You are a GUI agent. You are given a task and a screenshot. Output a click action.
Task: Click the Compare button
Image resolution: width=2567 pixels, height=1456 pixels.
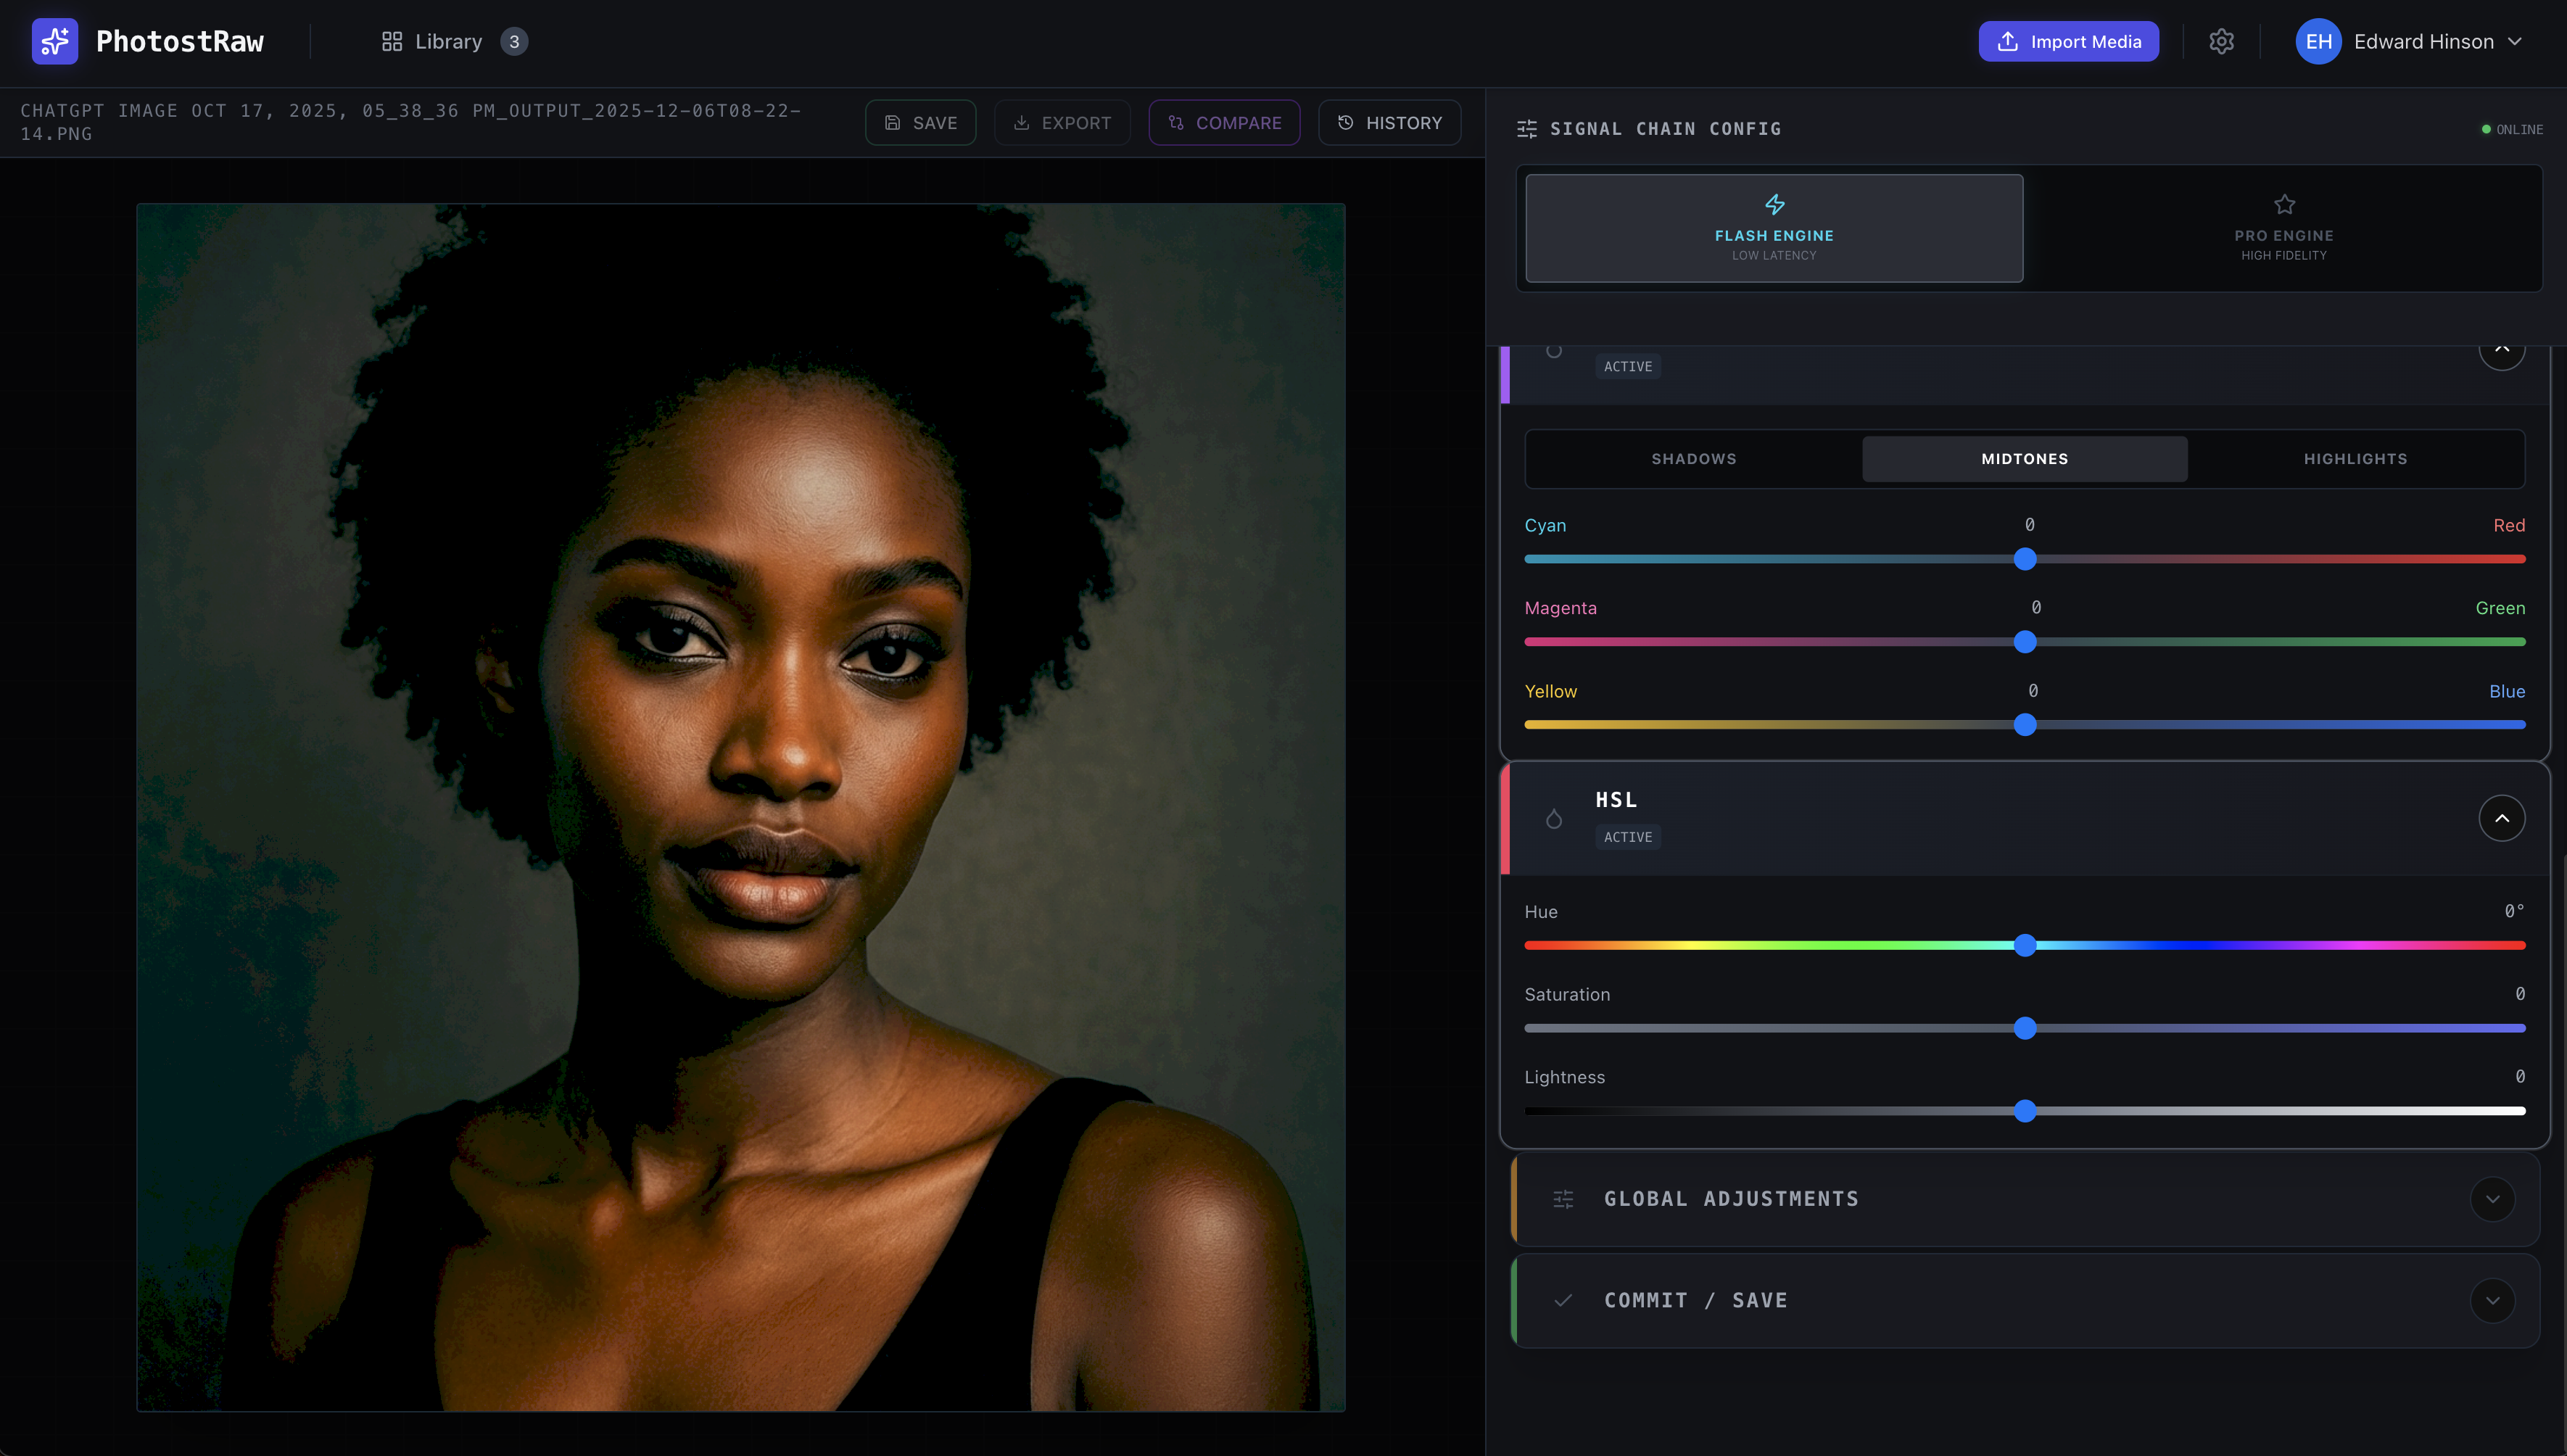click(x=1224, y=122)
